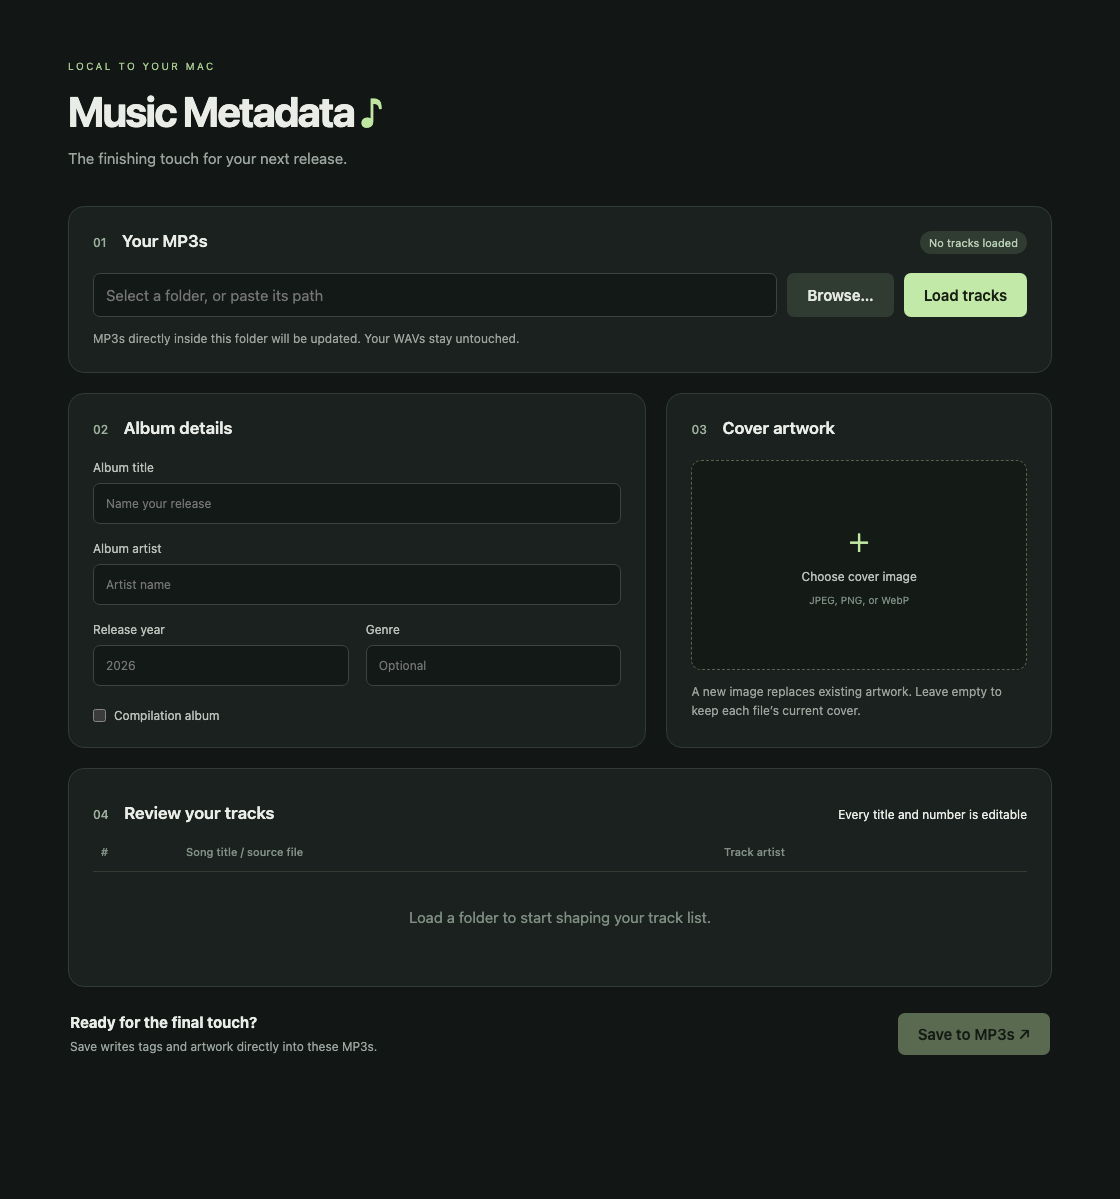Click the green music note icon

(372, 113)
